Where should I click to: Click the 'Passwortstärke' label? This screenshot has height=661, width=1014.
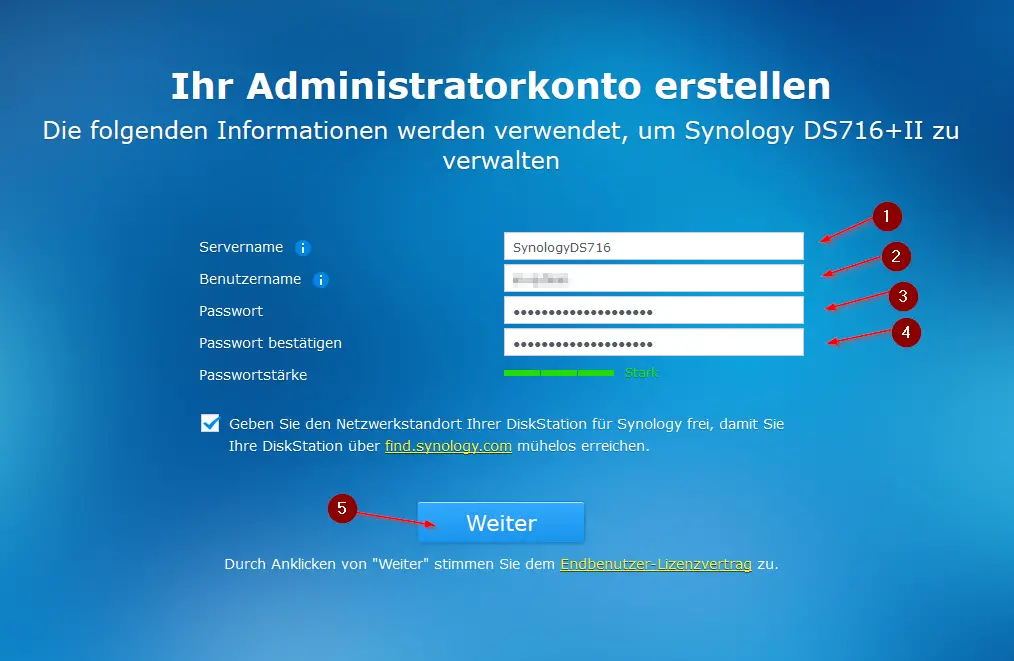point(253,375)
